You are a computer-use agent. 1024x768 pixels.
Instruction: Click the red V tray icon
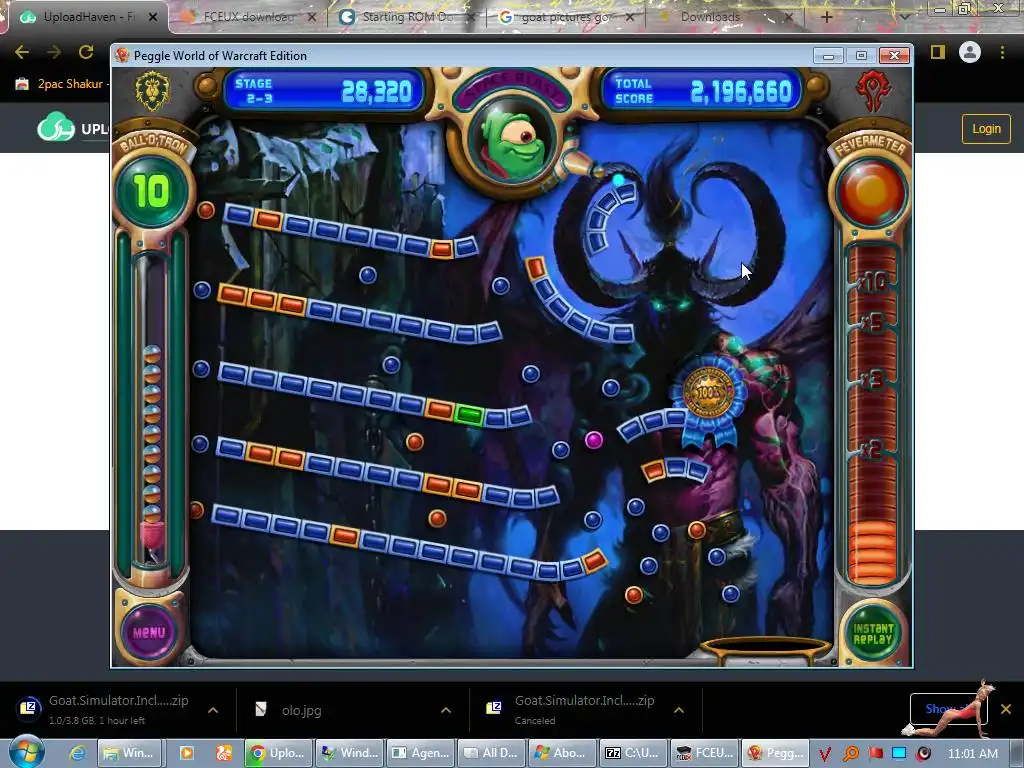click(x=825, y=754)
